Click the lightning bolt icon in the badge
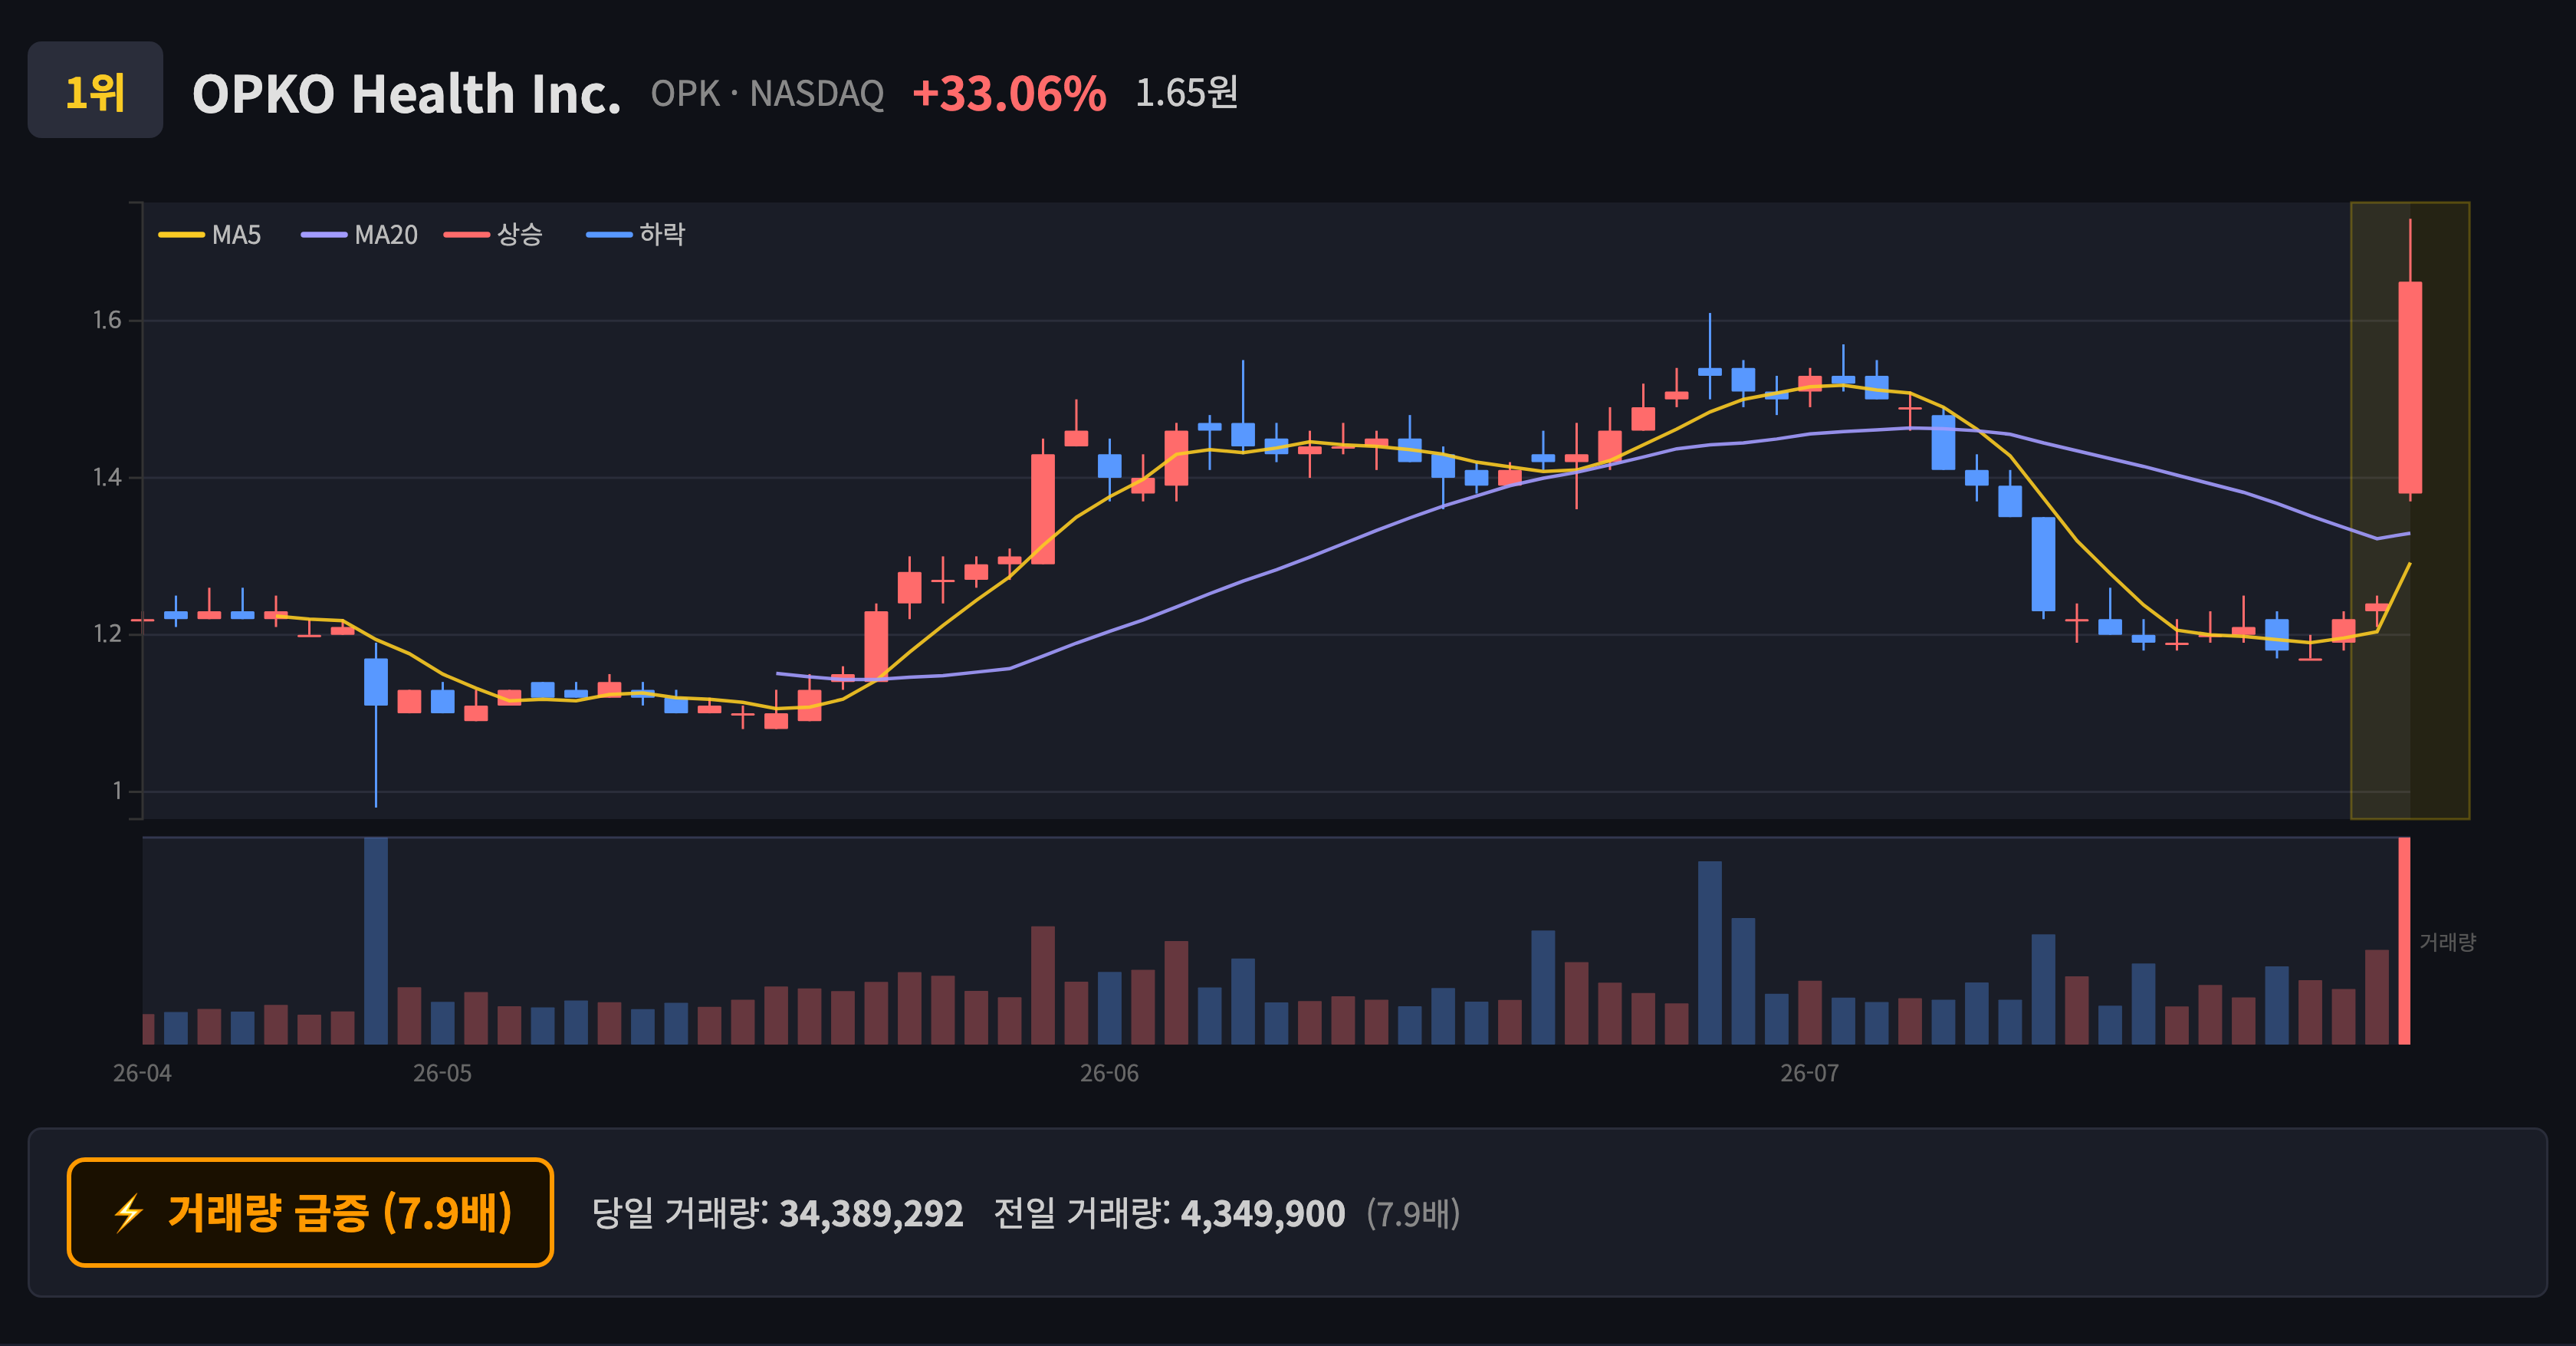Screen dimensions: 2576x1346 pyautogui.click(x=129, y=1213)
